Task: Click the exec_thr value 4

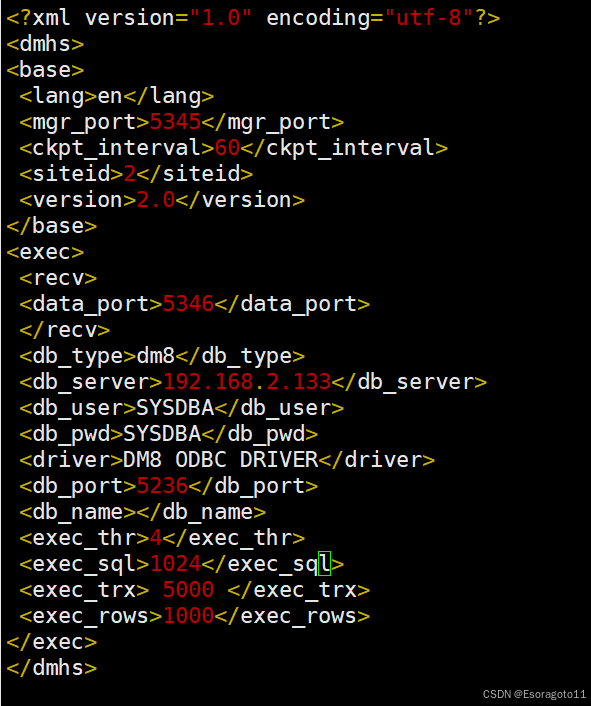Action: pos(156,538)
